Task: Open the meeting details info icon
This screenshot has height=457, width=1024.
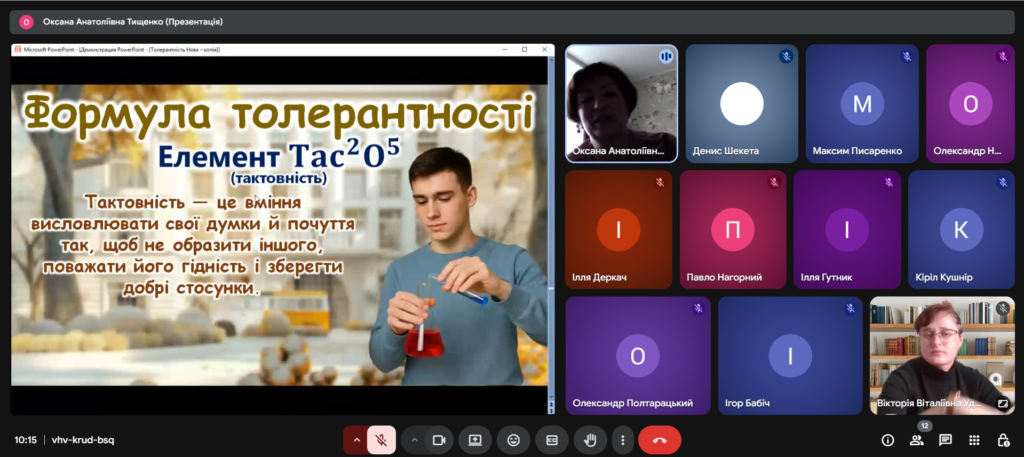Action: (x=887, y=440)
